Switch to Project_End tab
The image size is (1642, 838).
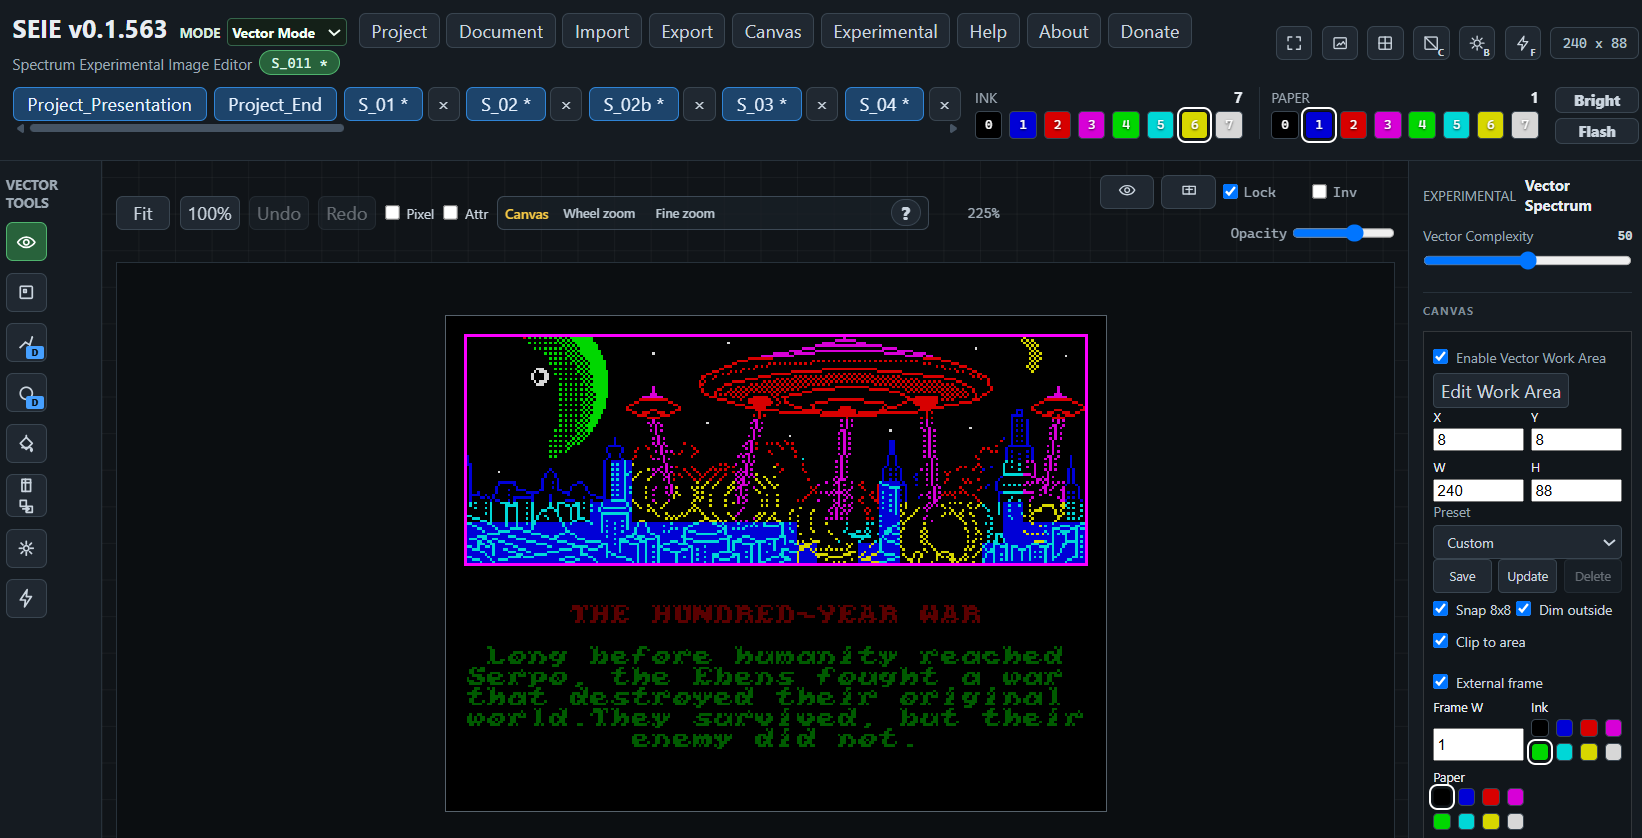coord(275,105)
